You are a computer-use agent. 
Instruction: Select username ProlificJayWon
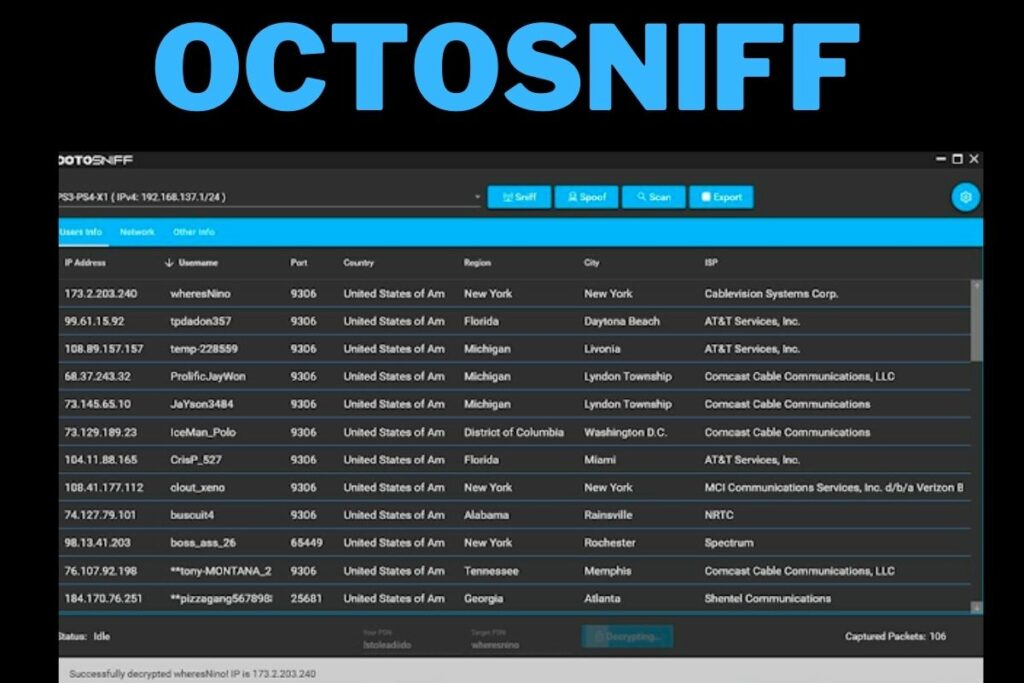pyautogui.click(x=208, y=376)
